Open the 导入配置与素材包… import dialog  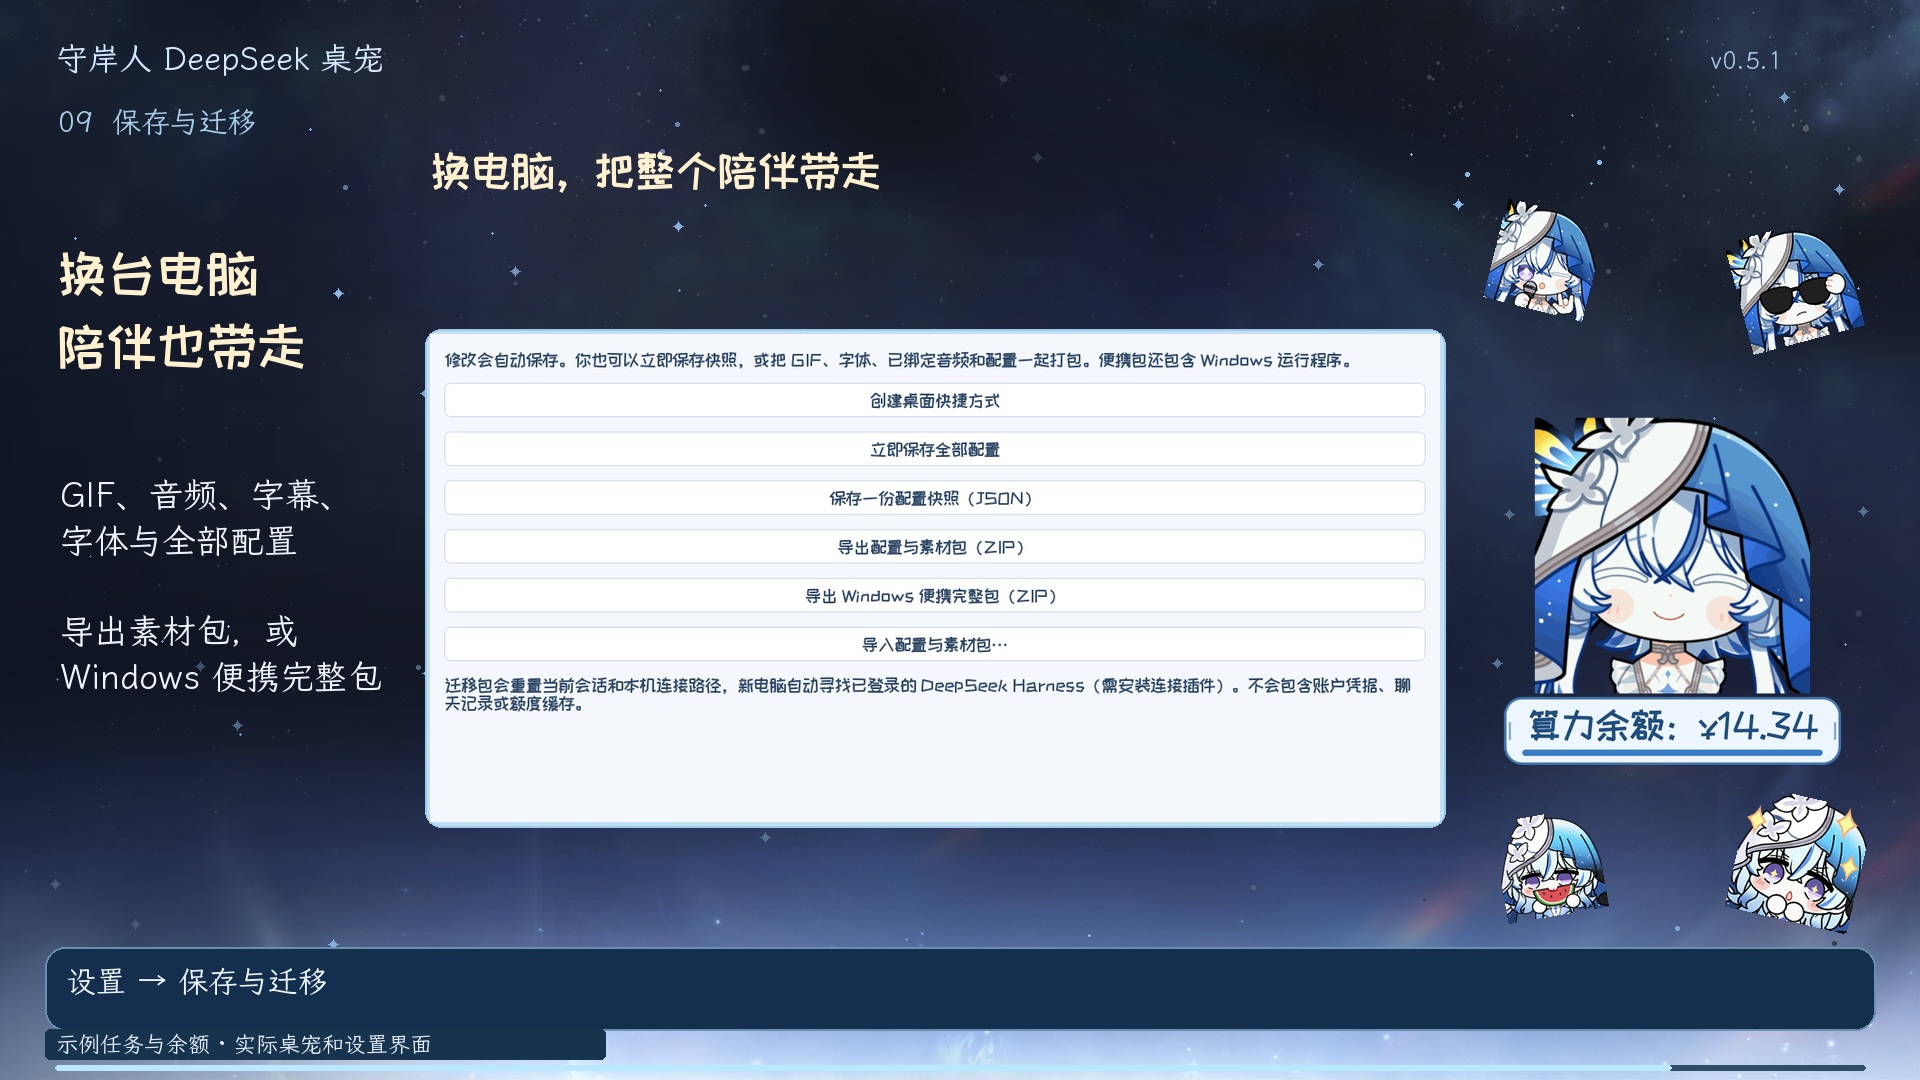click(934, 645)
